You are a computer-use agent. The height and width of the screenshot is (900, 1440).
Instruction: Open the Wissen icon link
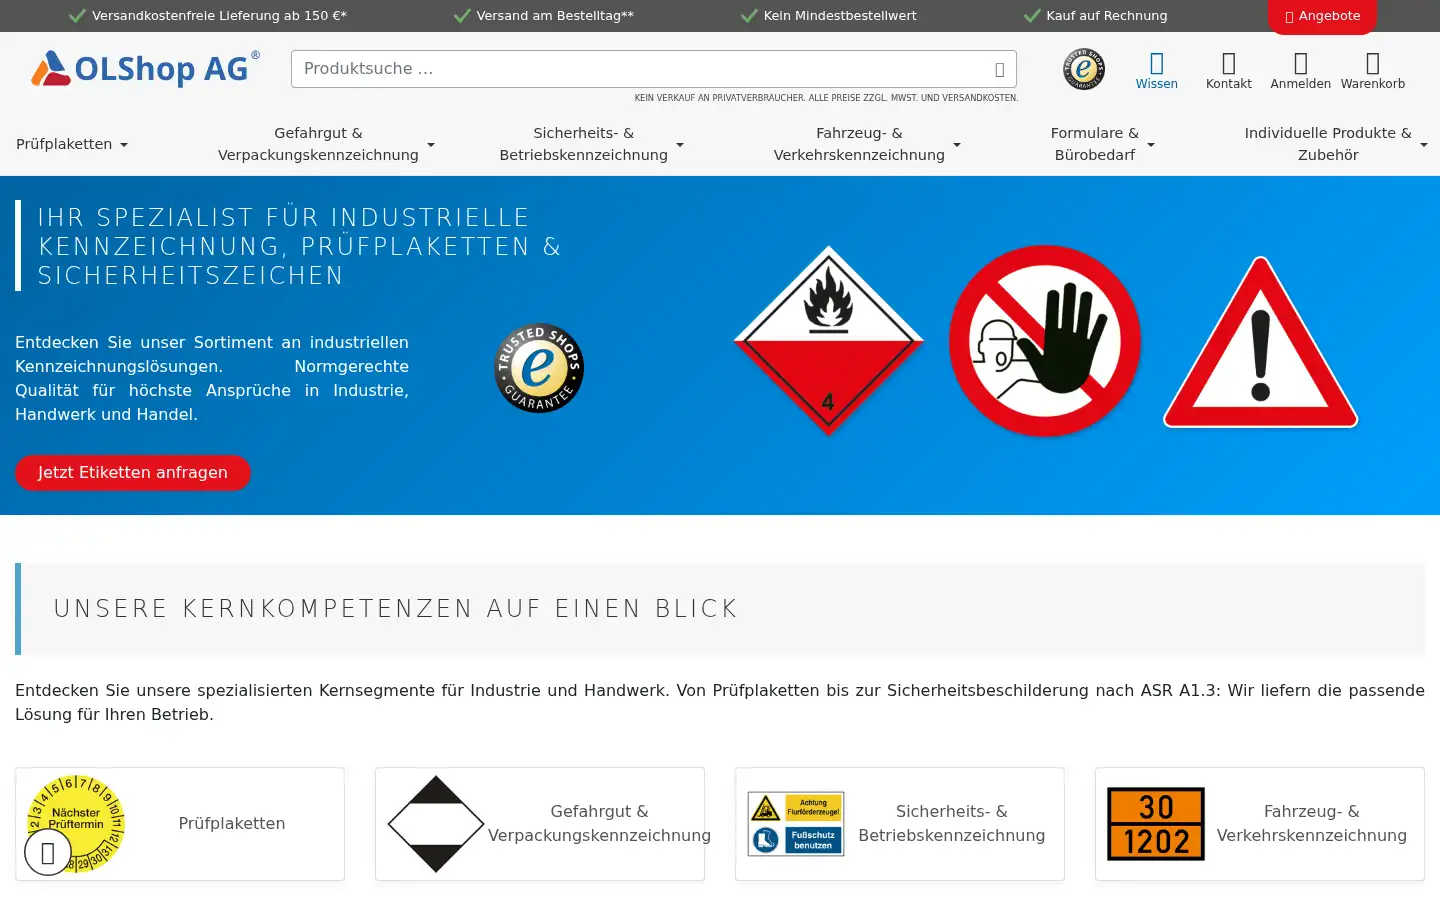[1157, 71]
